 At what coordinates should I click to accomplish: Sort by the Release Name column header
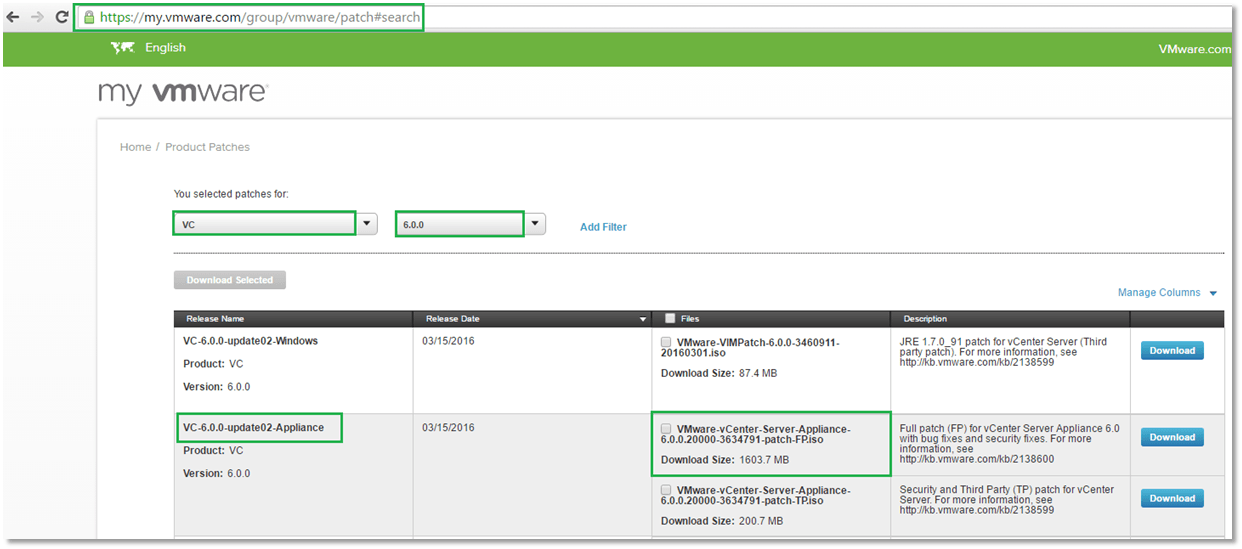(x=215, y=319)
